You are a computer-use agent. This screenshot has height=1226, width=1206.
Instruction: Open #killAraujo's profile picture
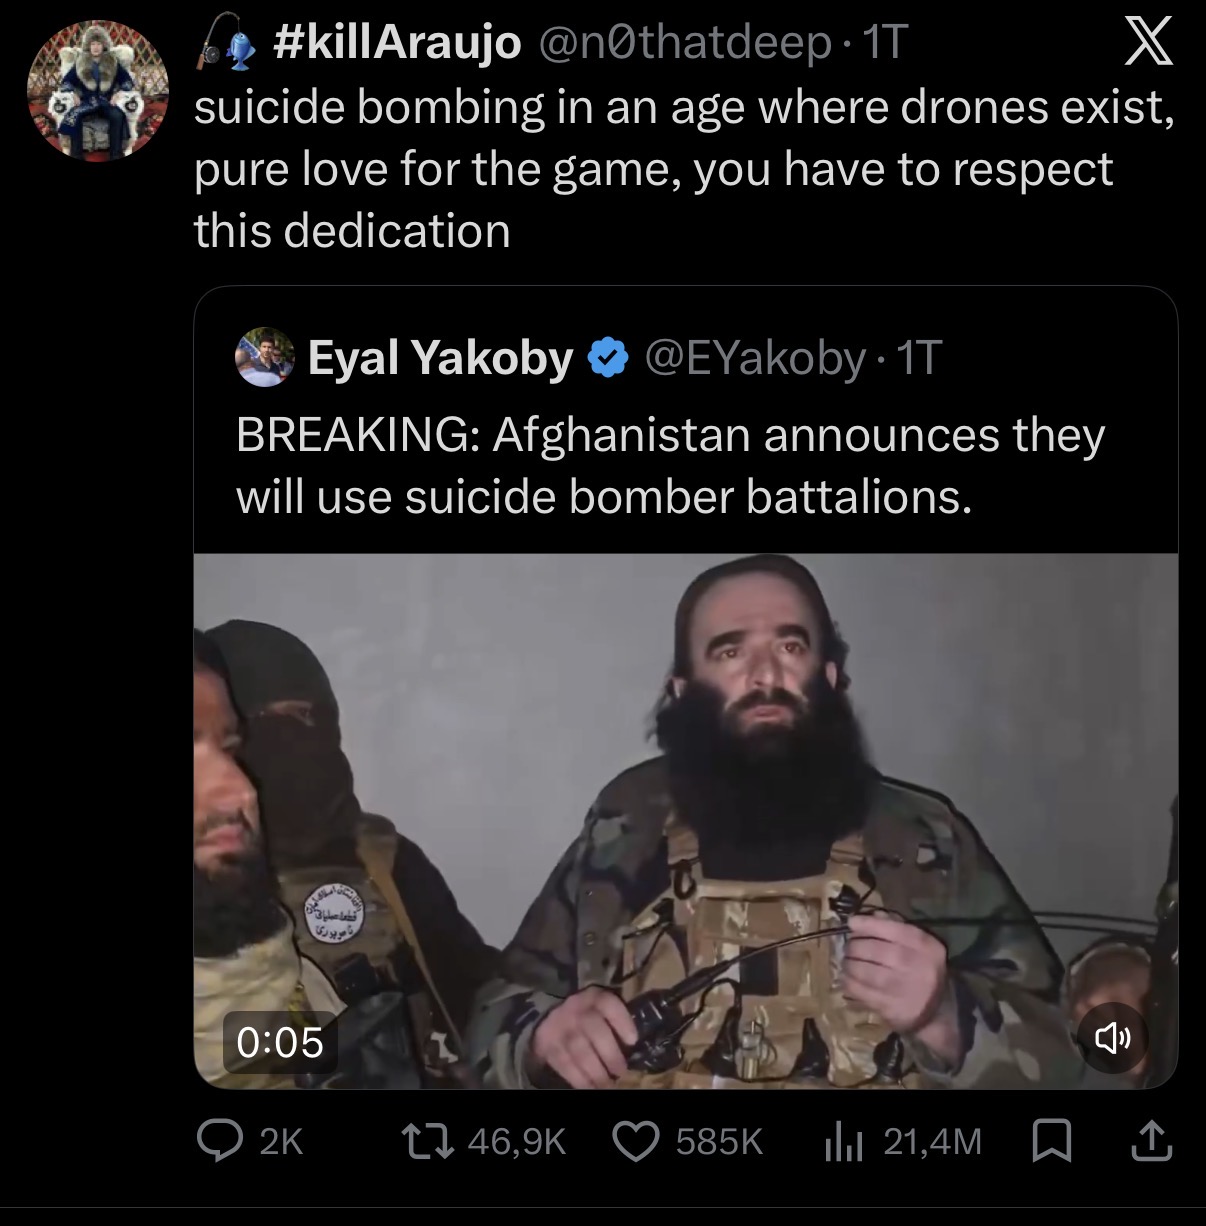point(97,89)
